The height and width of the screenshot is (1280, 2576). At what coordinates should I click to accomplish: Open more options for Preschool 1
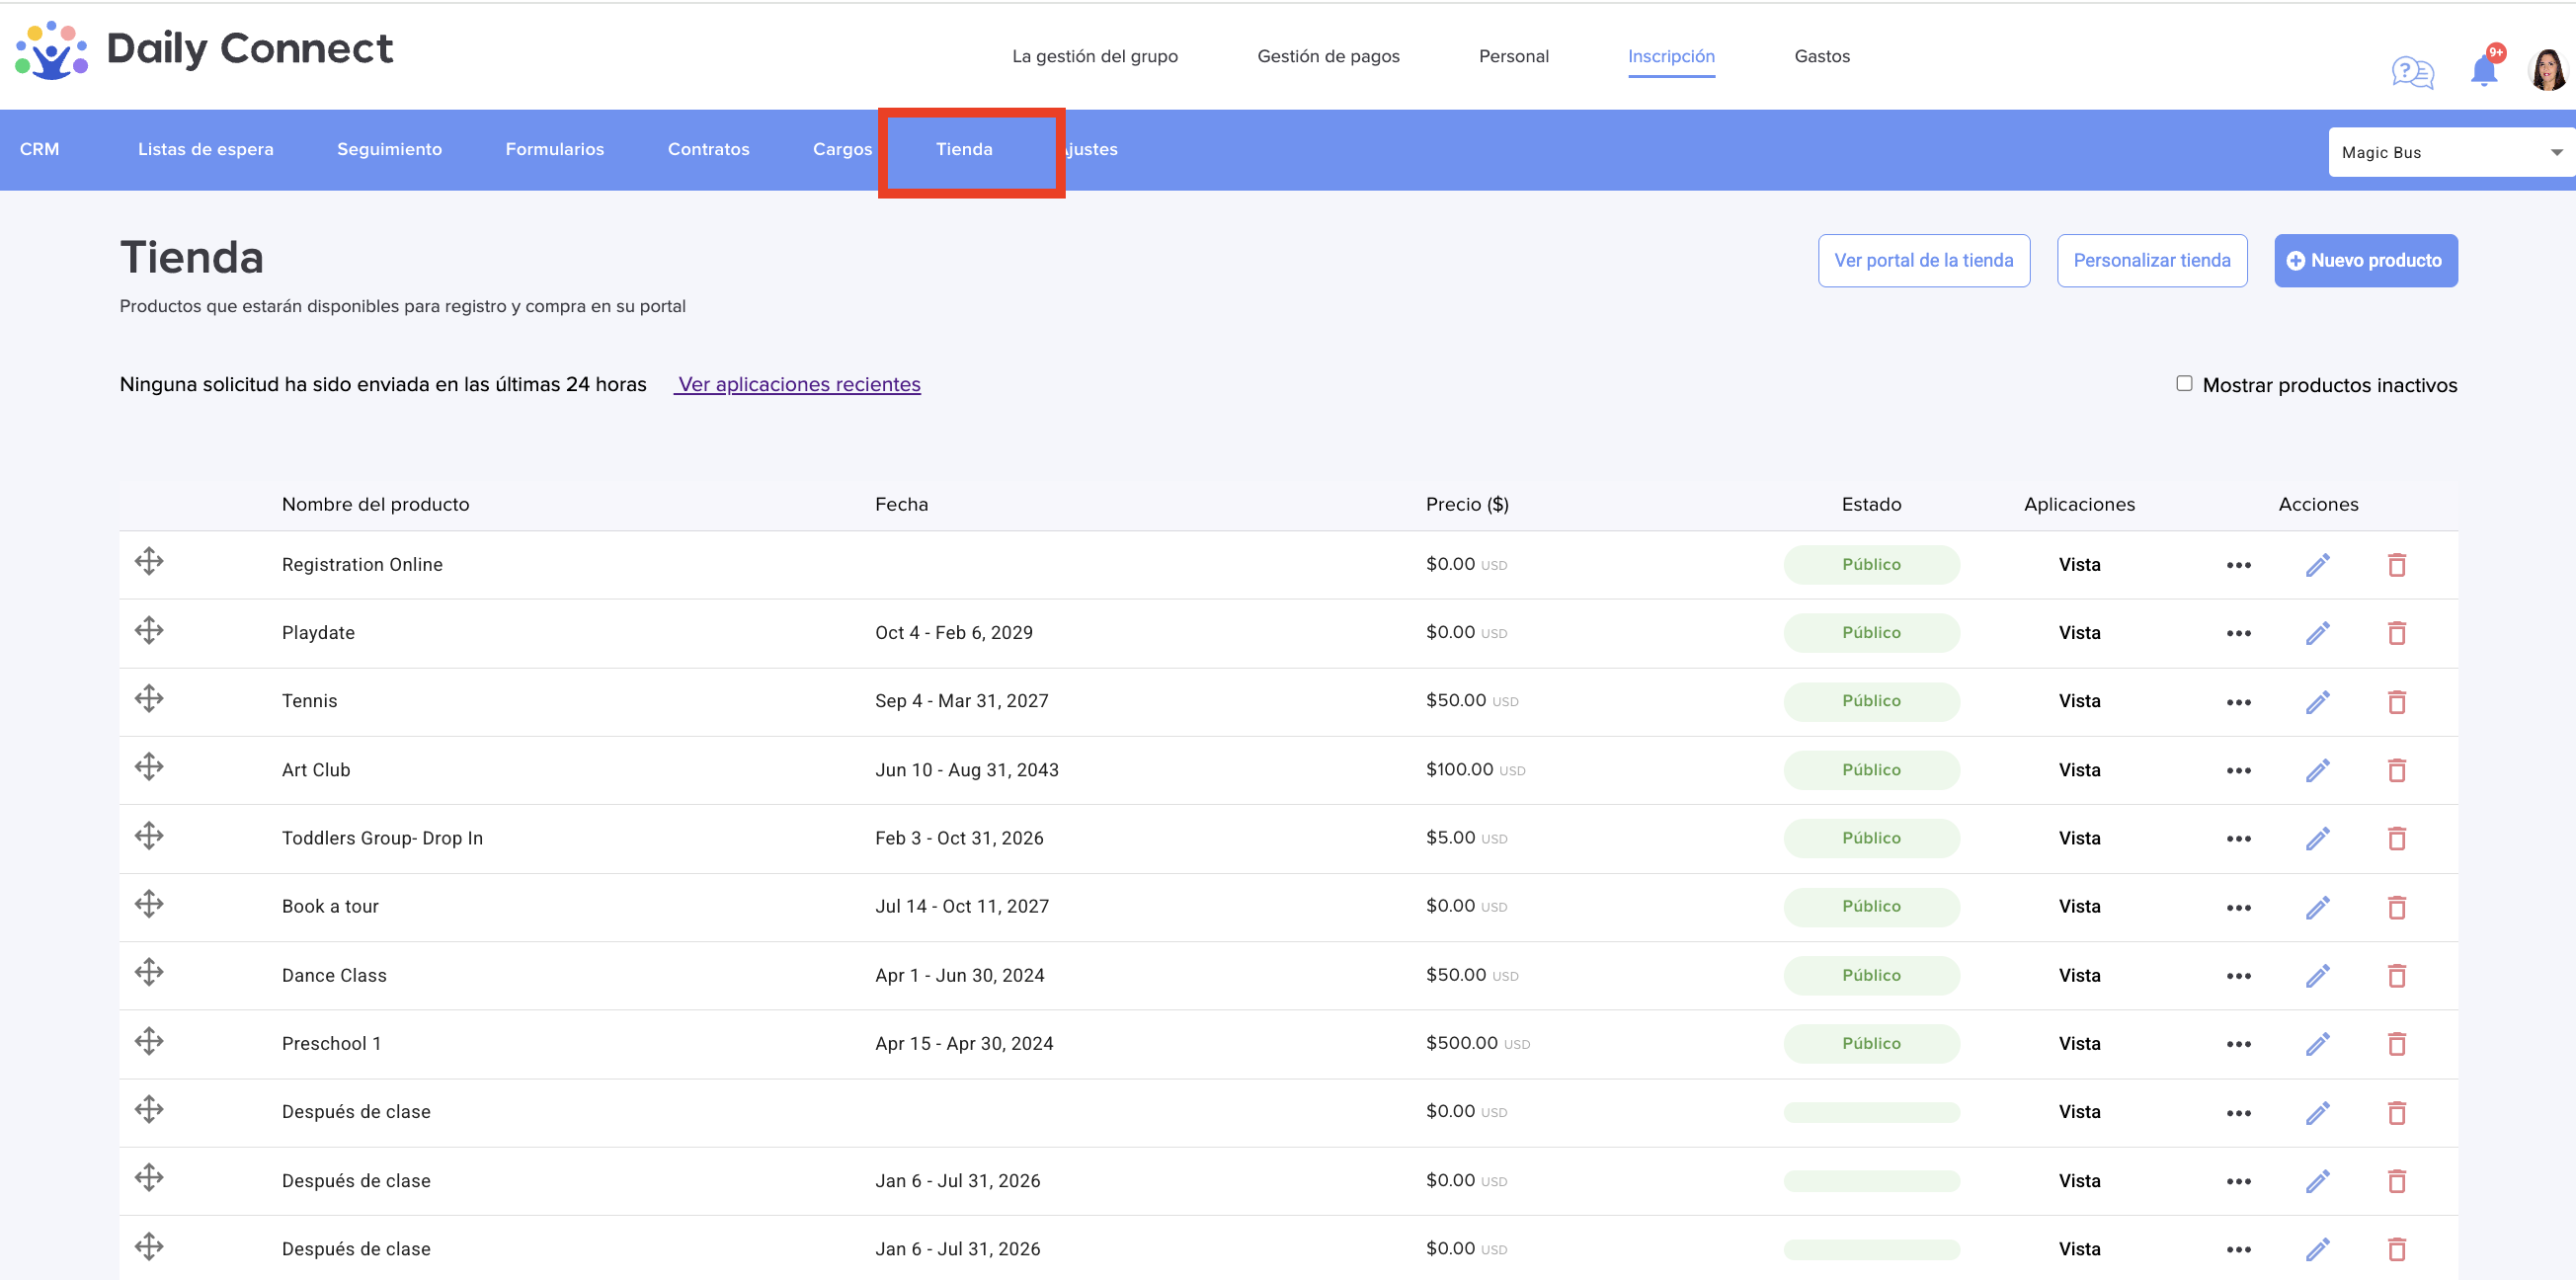2238,1044
